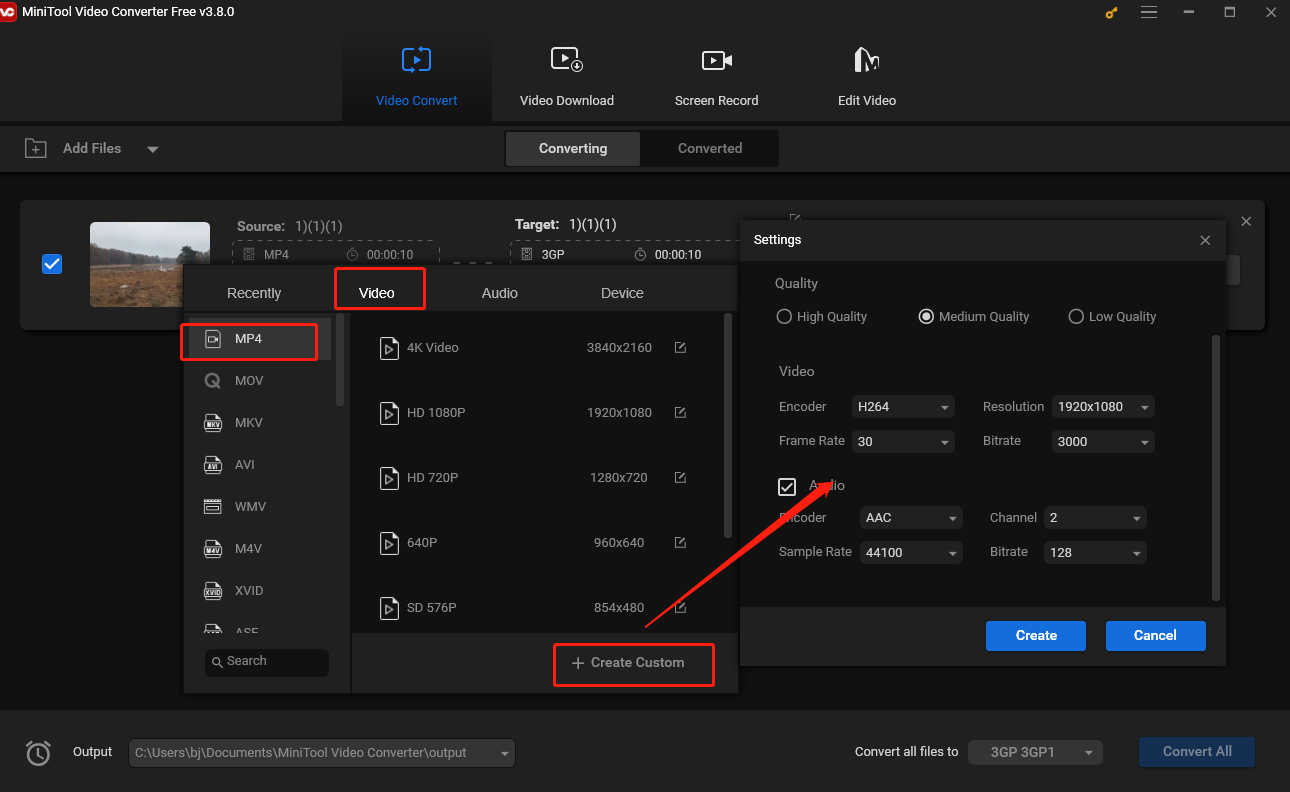Open the Sample Rate 44100 dropdown

click(911, 552)
